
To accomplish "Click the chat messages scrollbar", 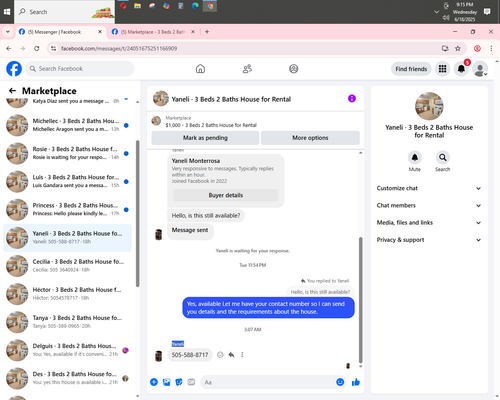I will 360,300.
